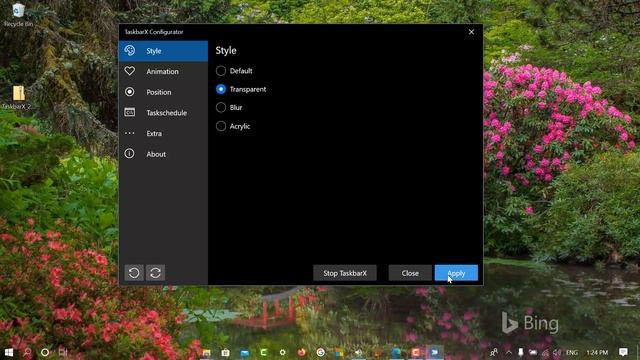Open Microsoft Store bag icon on taskbar

(x=225, y=352)
